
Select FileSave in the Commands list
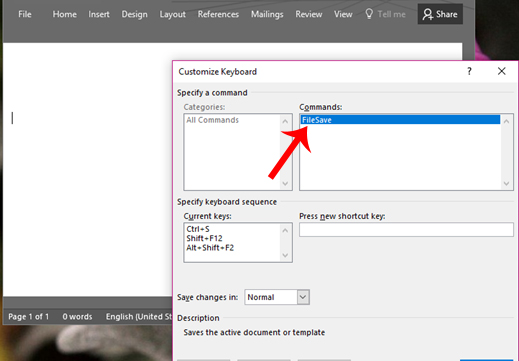tap(400, 120)
